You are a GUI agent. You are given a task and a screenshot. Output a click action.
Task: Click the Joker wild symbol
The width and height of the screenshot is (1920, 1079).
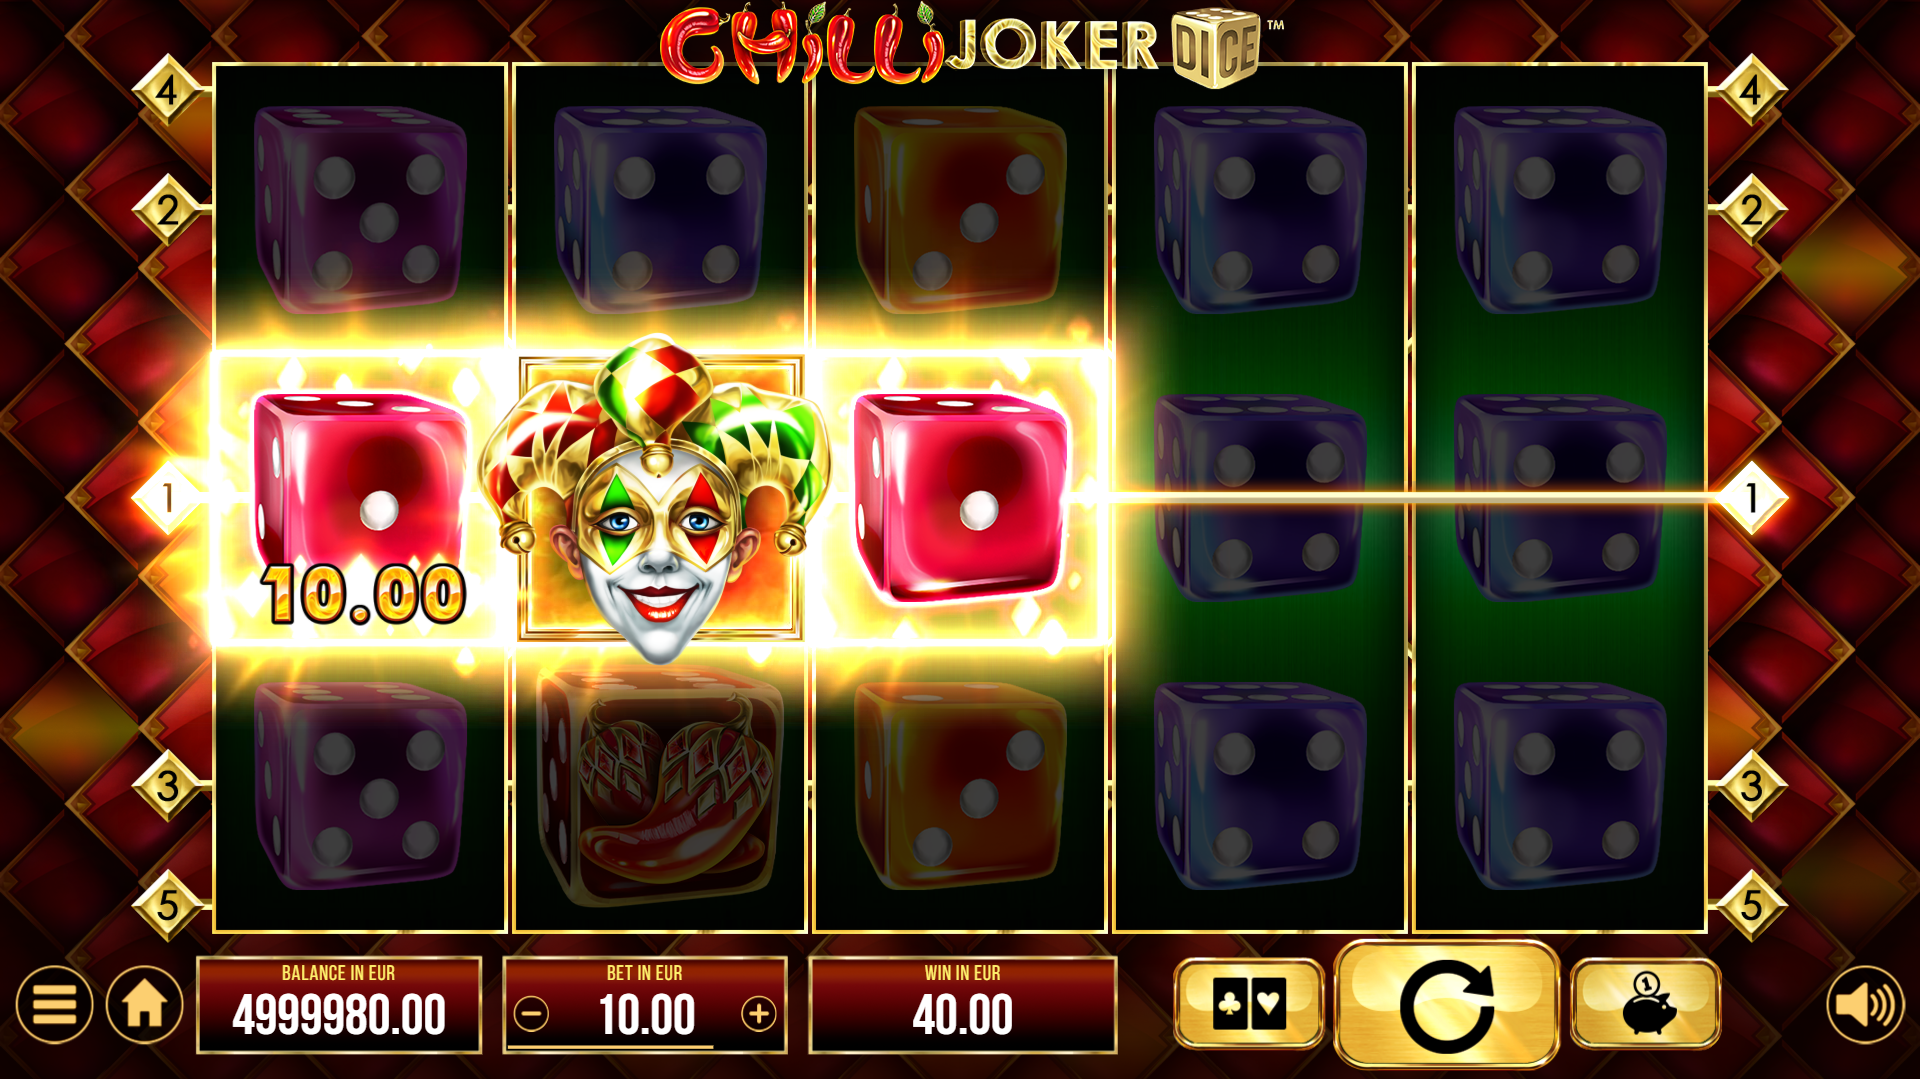click(x=658, y=498)
